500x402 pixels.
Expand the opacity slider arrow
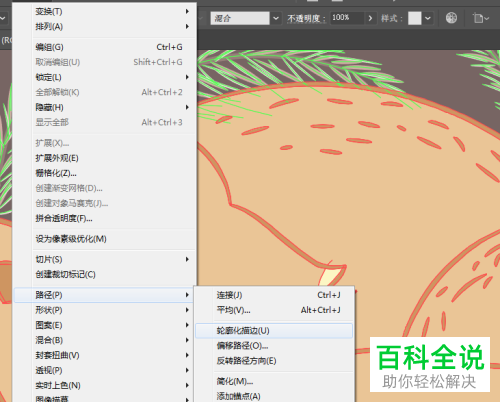pyautogui.click(x=370, y=18)
